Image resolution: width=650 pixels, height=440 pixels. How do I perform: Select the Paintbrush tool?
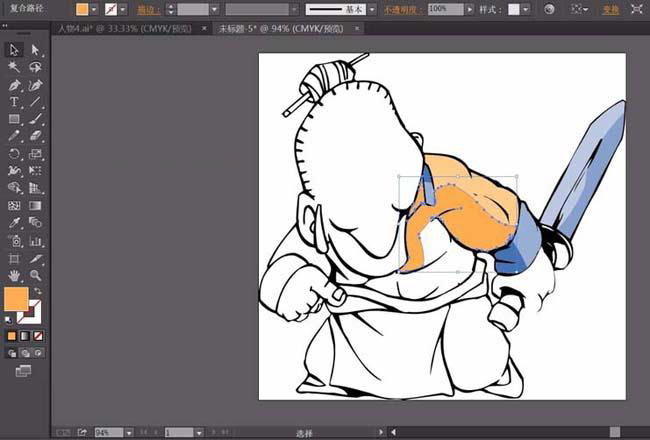pos(35,119)
